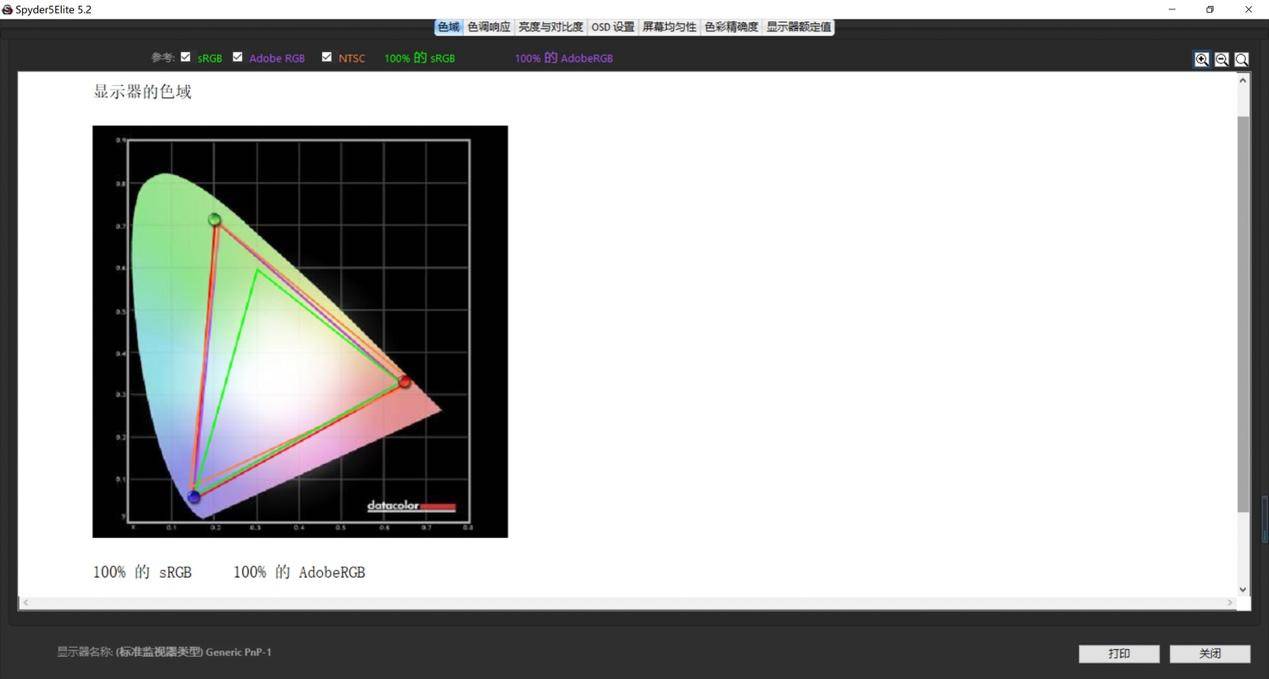Click the Spyder5Elite app icon in title bar

[x=8, y=9]
